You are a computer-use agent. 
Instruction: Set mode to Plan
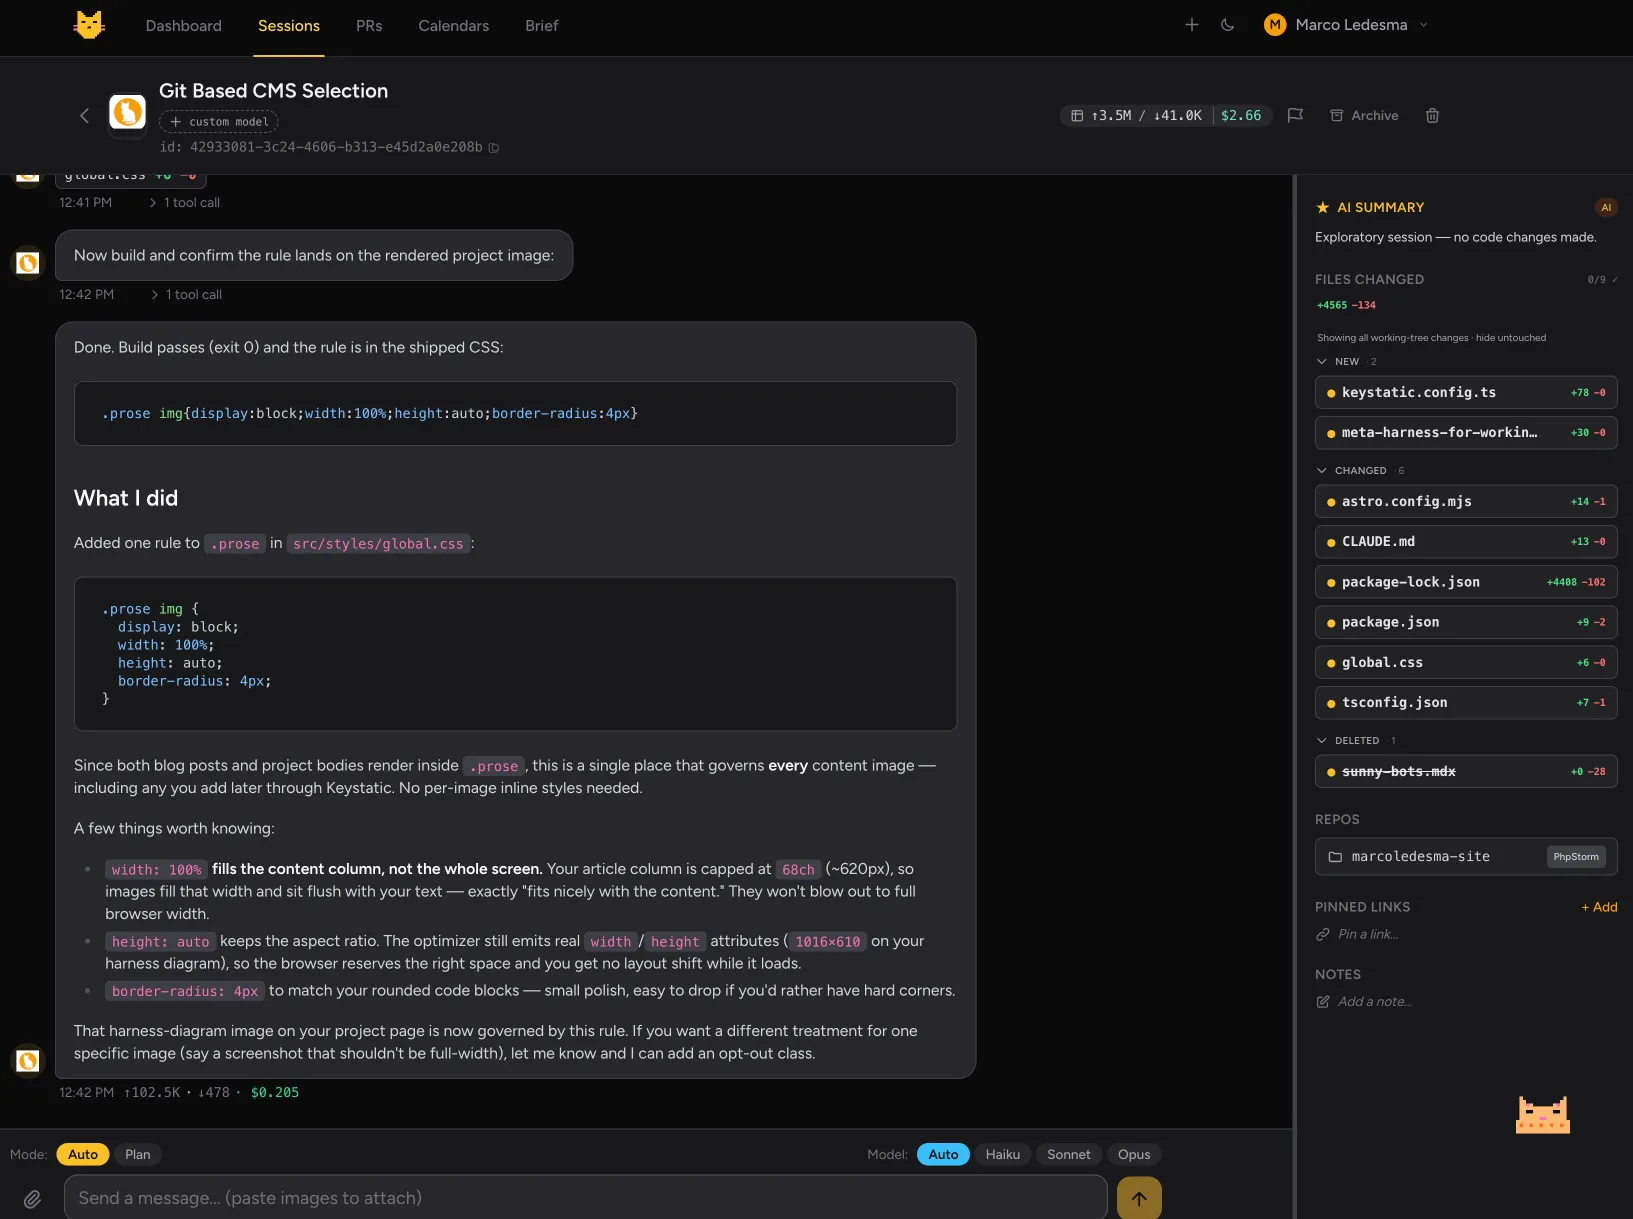click(x=138, y=1155)
